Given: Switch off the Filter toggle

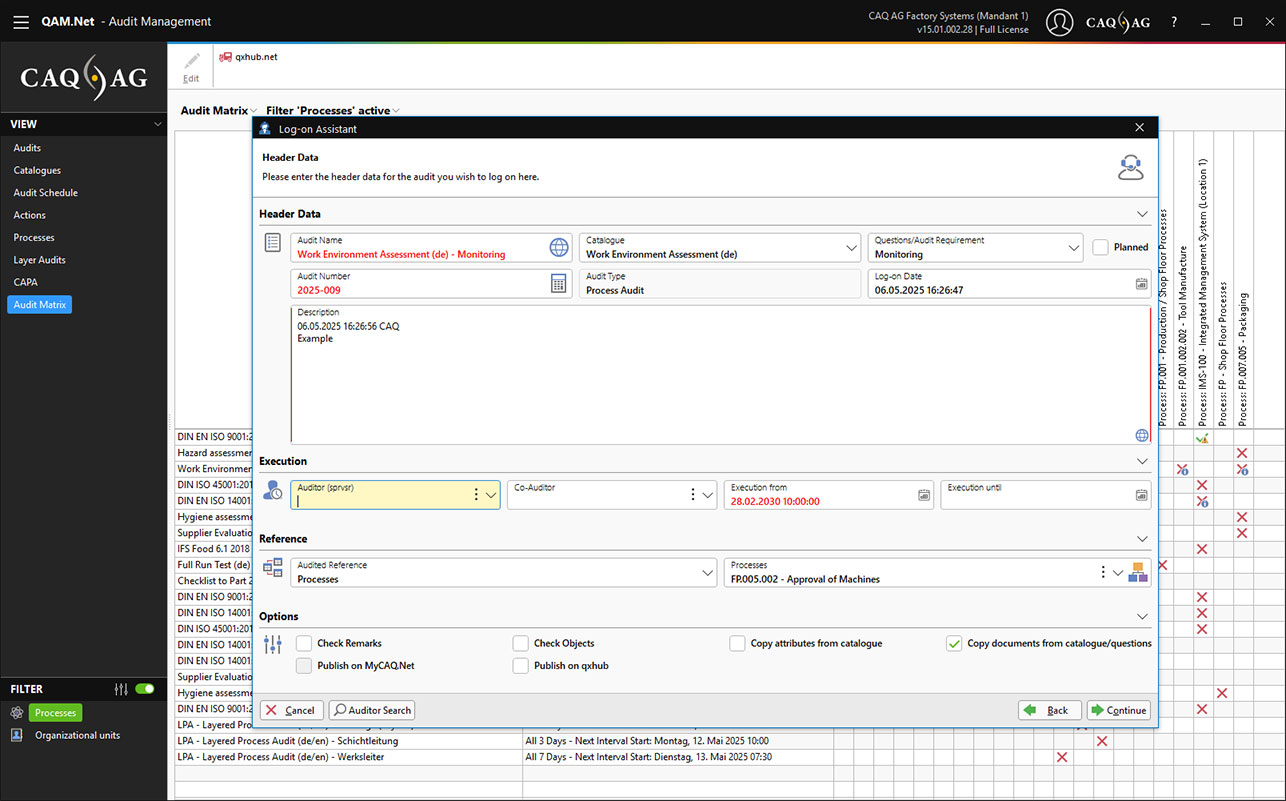Looking at the screenshot, I should pyautogui.click(x=145, y=689).
